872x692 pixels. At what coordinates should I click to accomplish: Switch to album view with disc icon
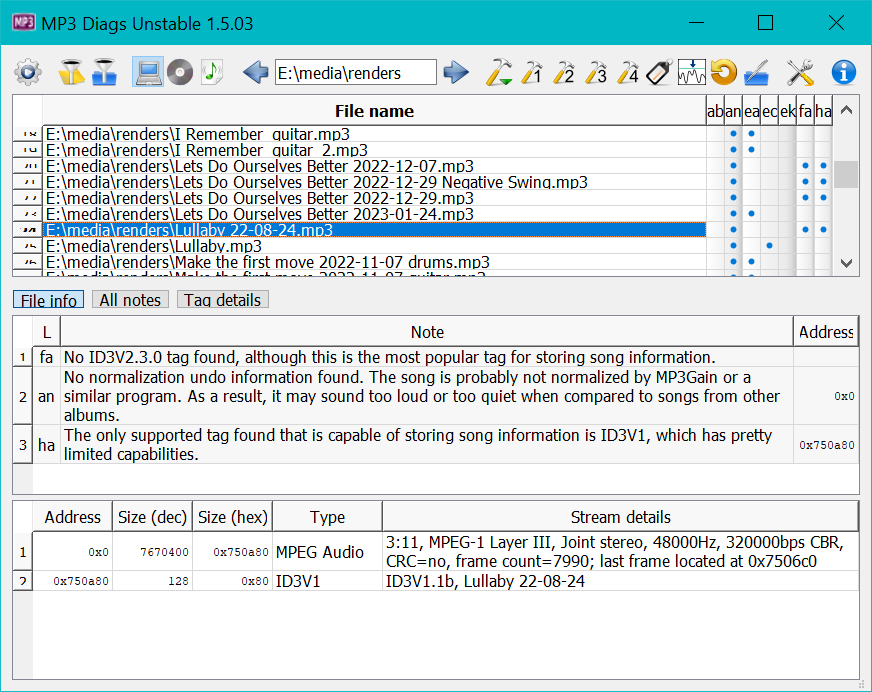(x=179, y=72)
